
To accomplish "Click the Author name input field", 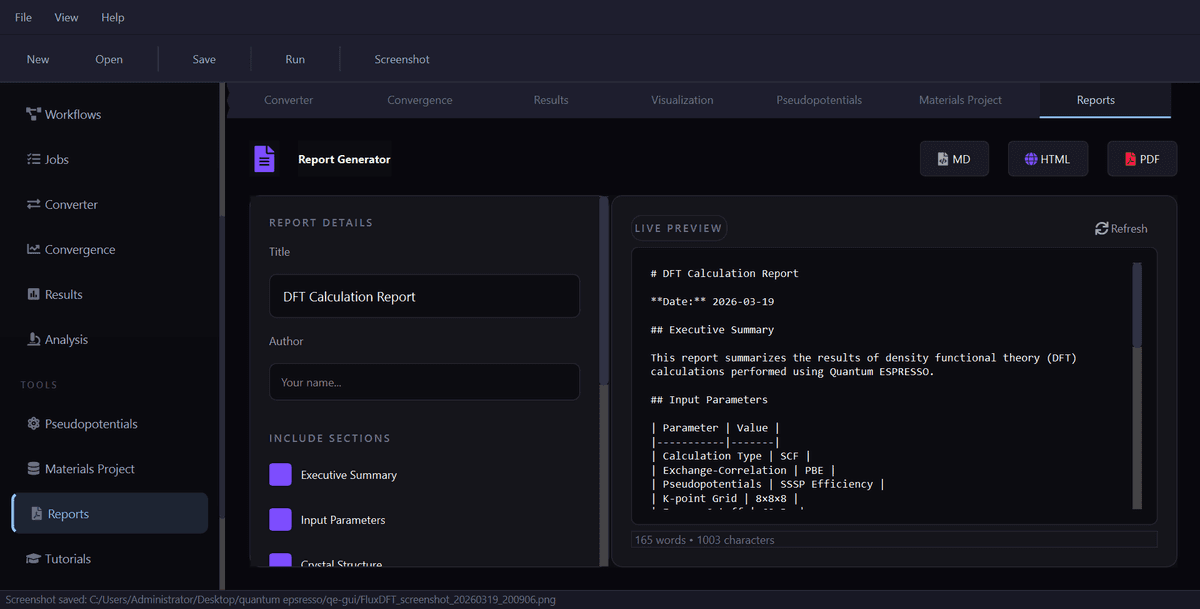I will click(x=424, y=382).
